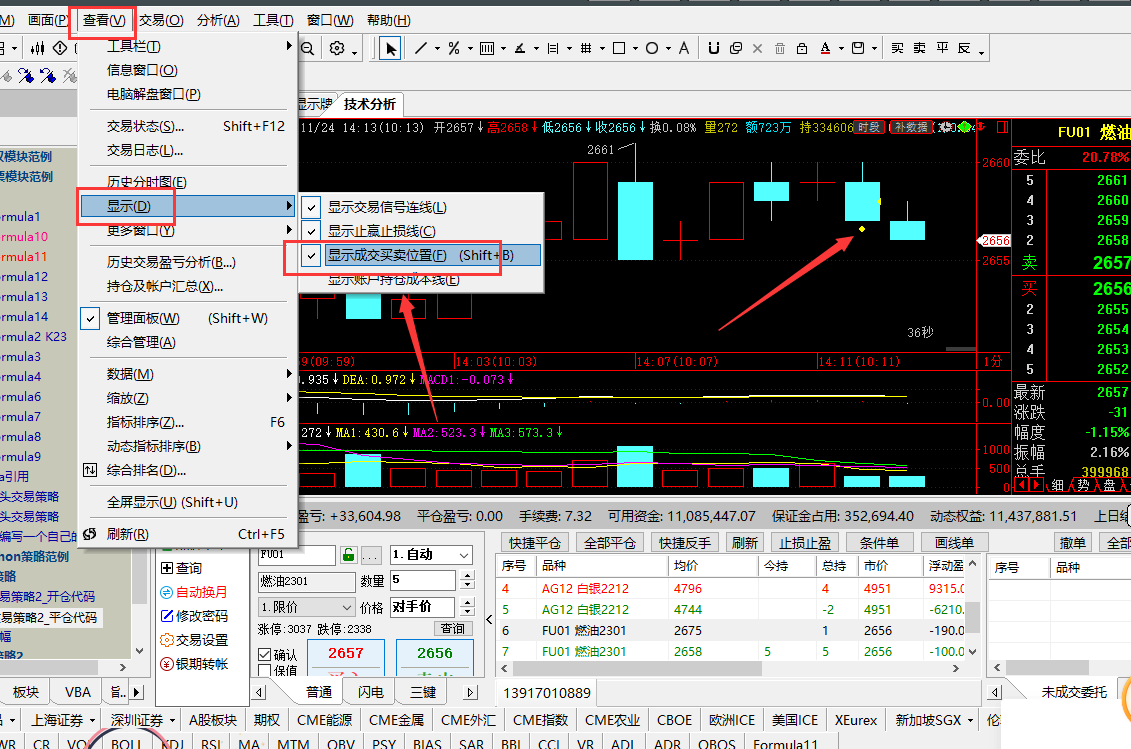Select the arrow pointer tool

click(x=390, y=48)
